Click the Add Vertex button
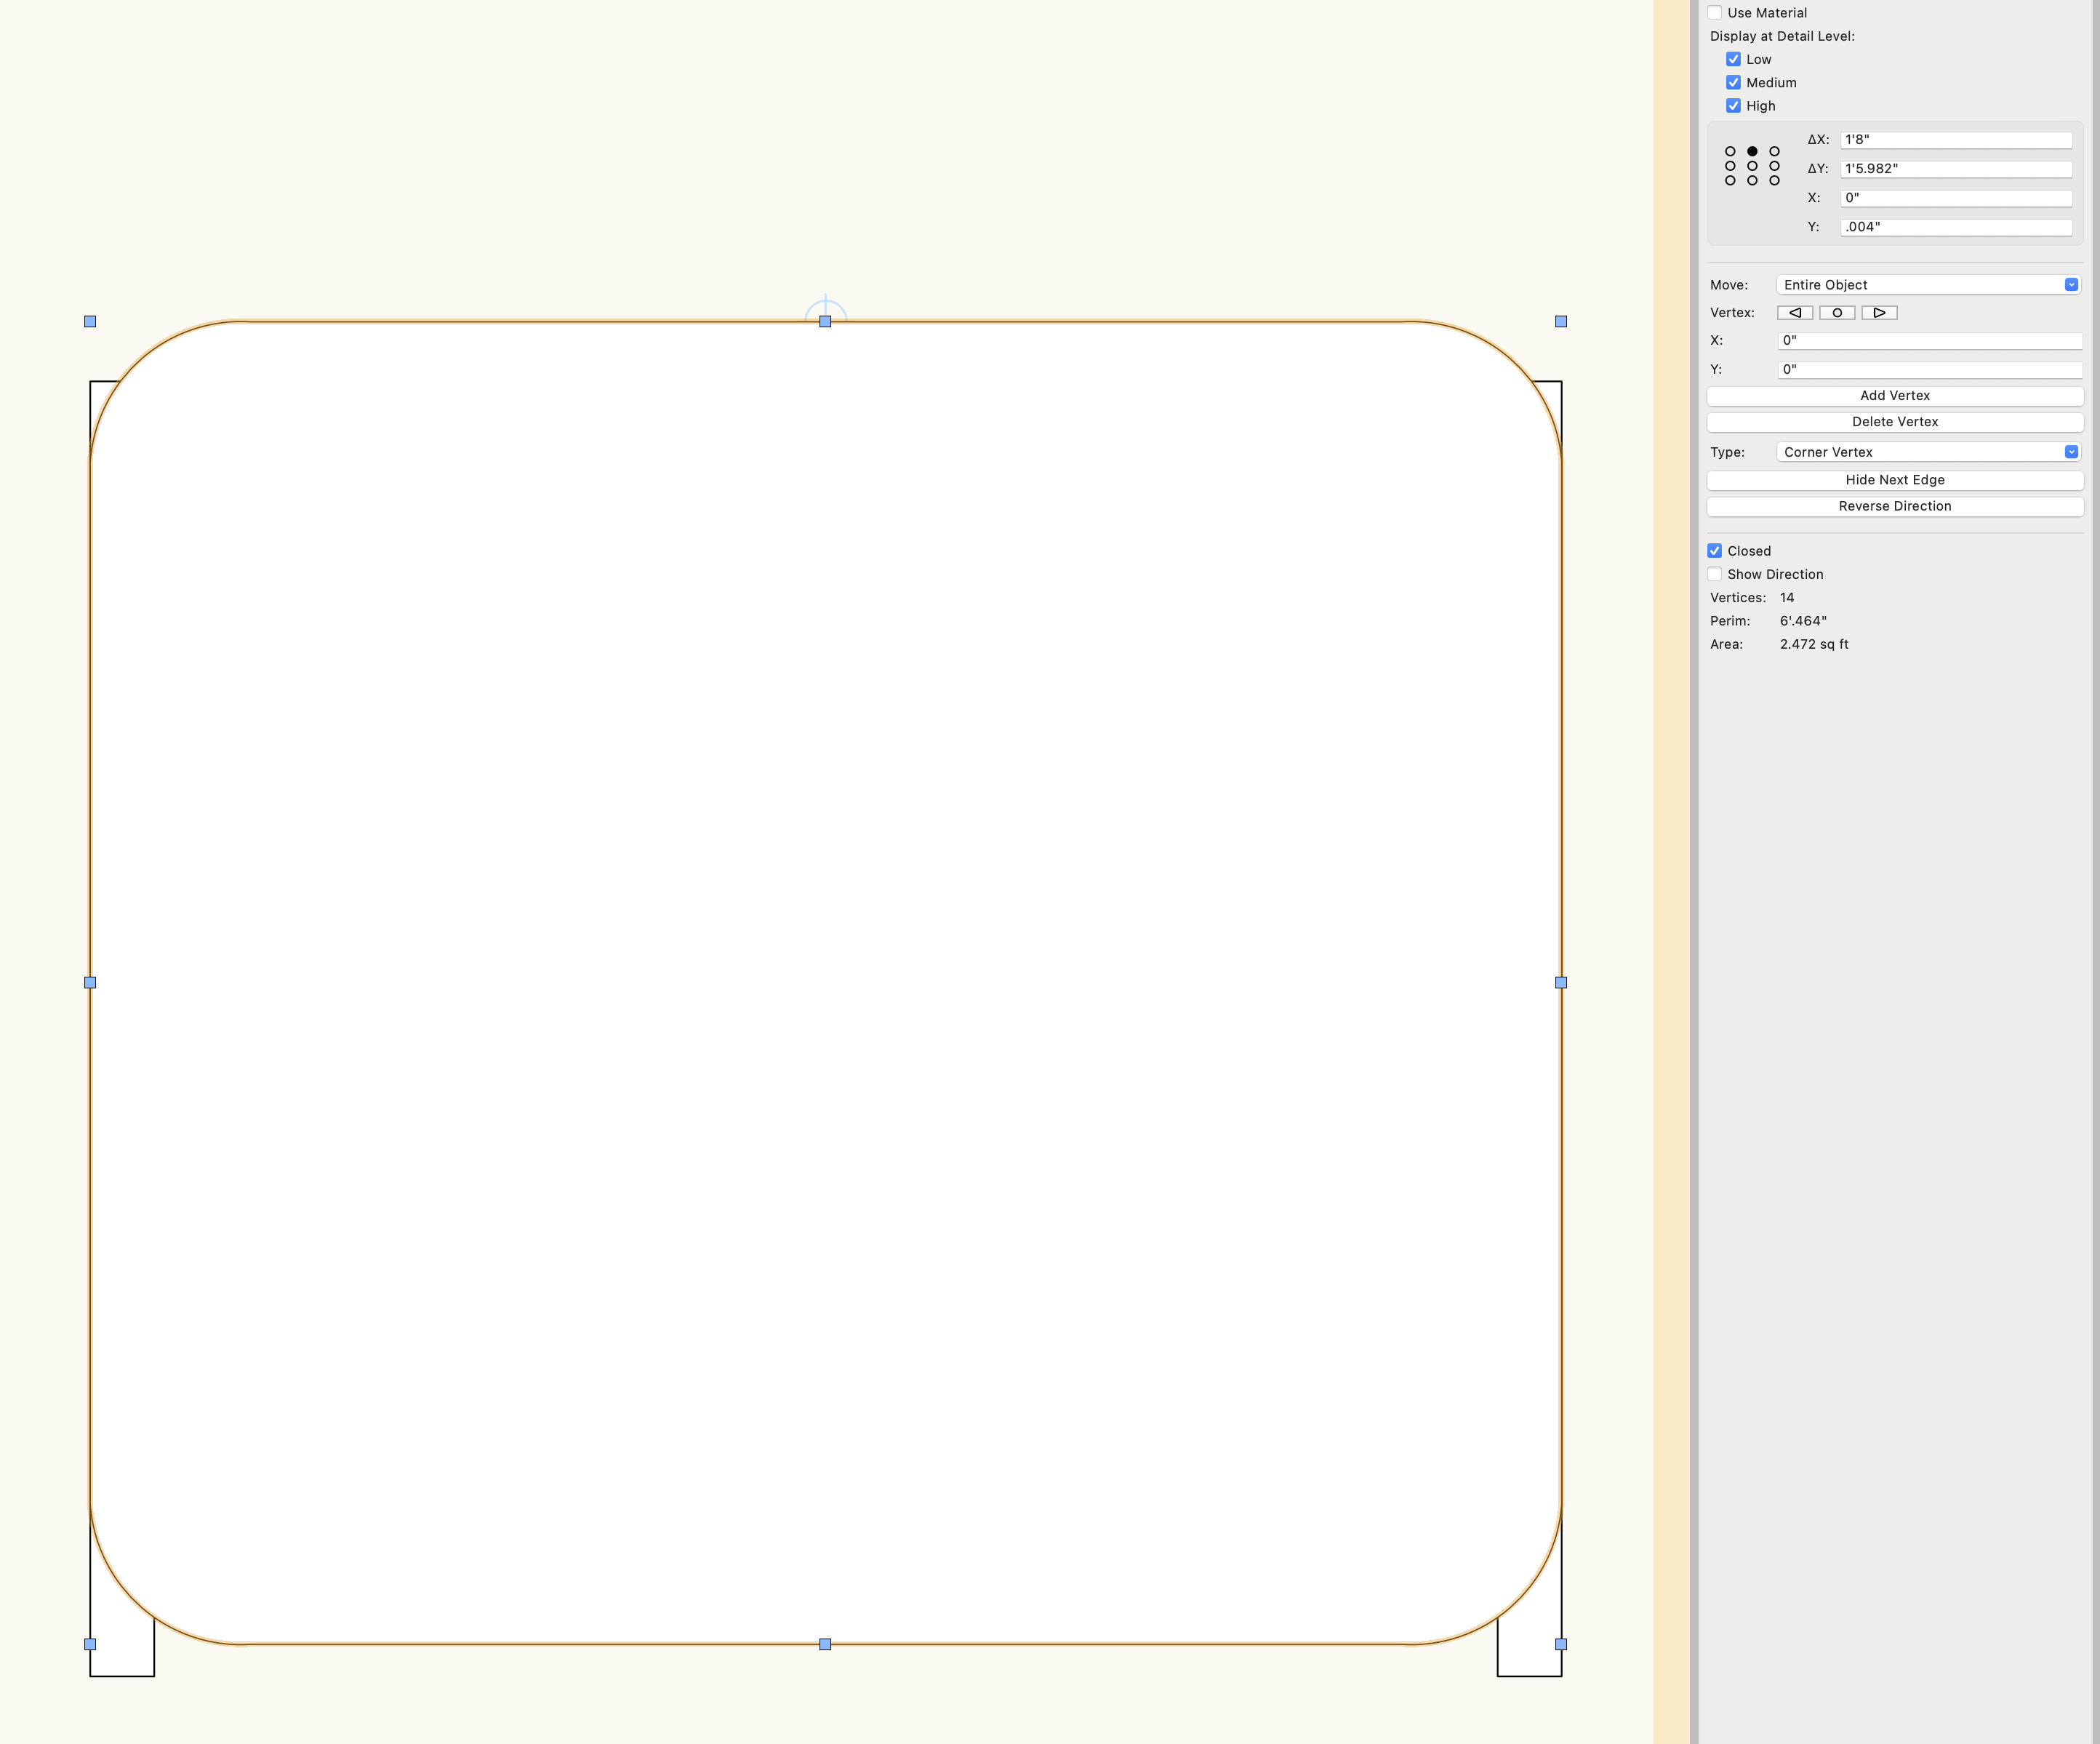Screen dimensions: 2100x1744 click(1894, 396)
